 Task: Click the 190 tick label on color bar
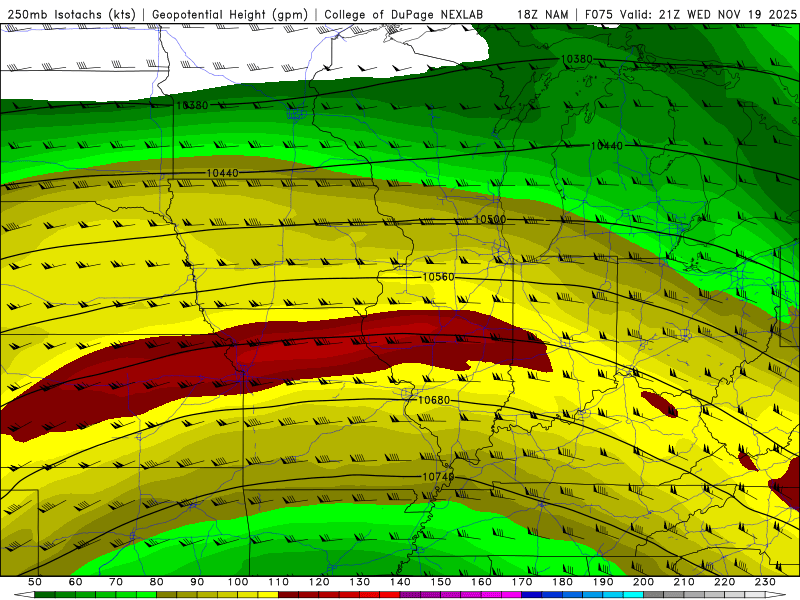point(603,582)
